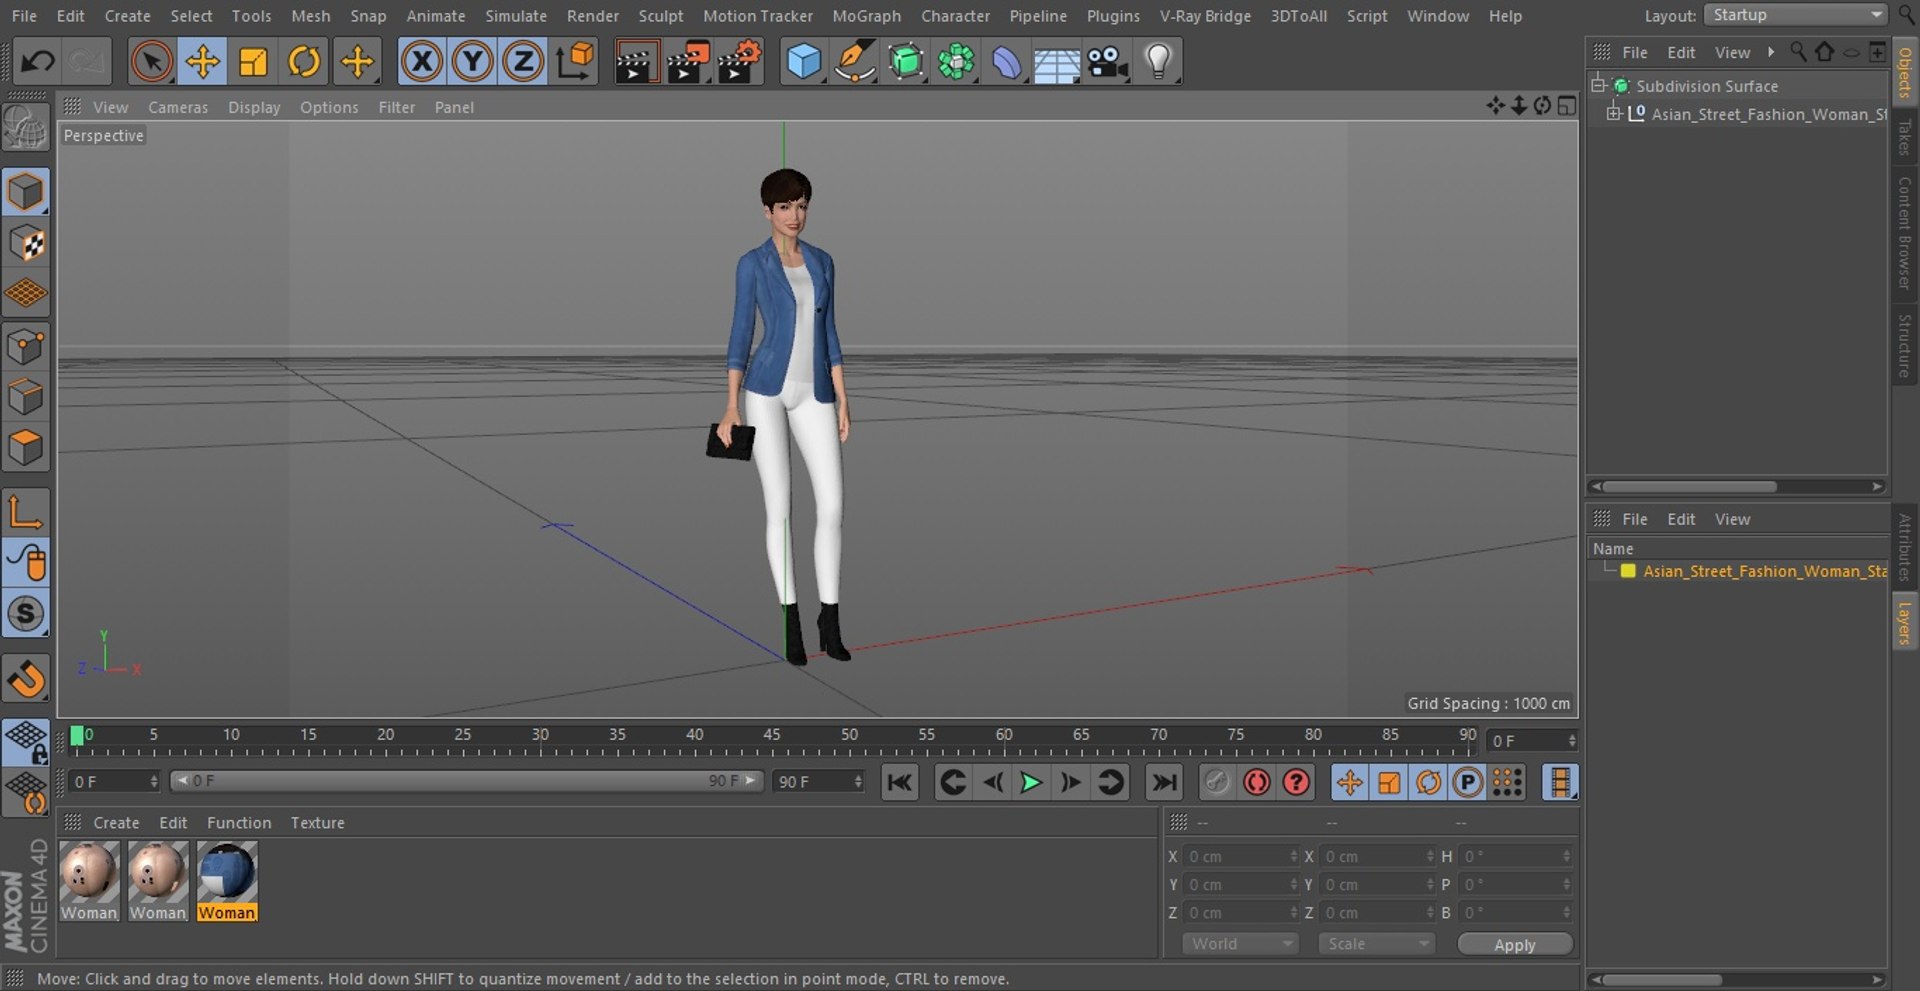The image size is (1920, 991).
Task: Switch to Polygons mode
Action: tap(25, 447)
